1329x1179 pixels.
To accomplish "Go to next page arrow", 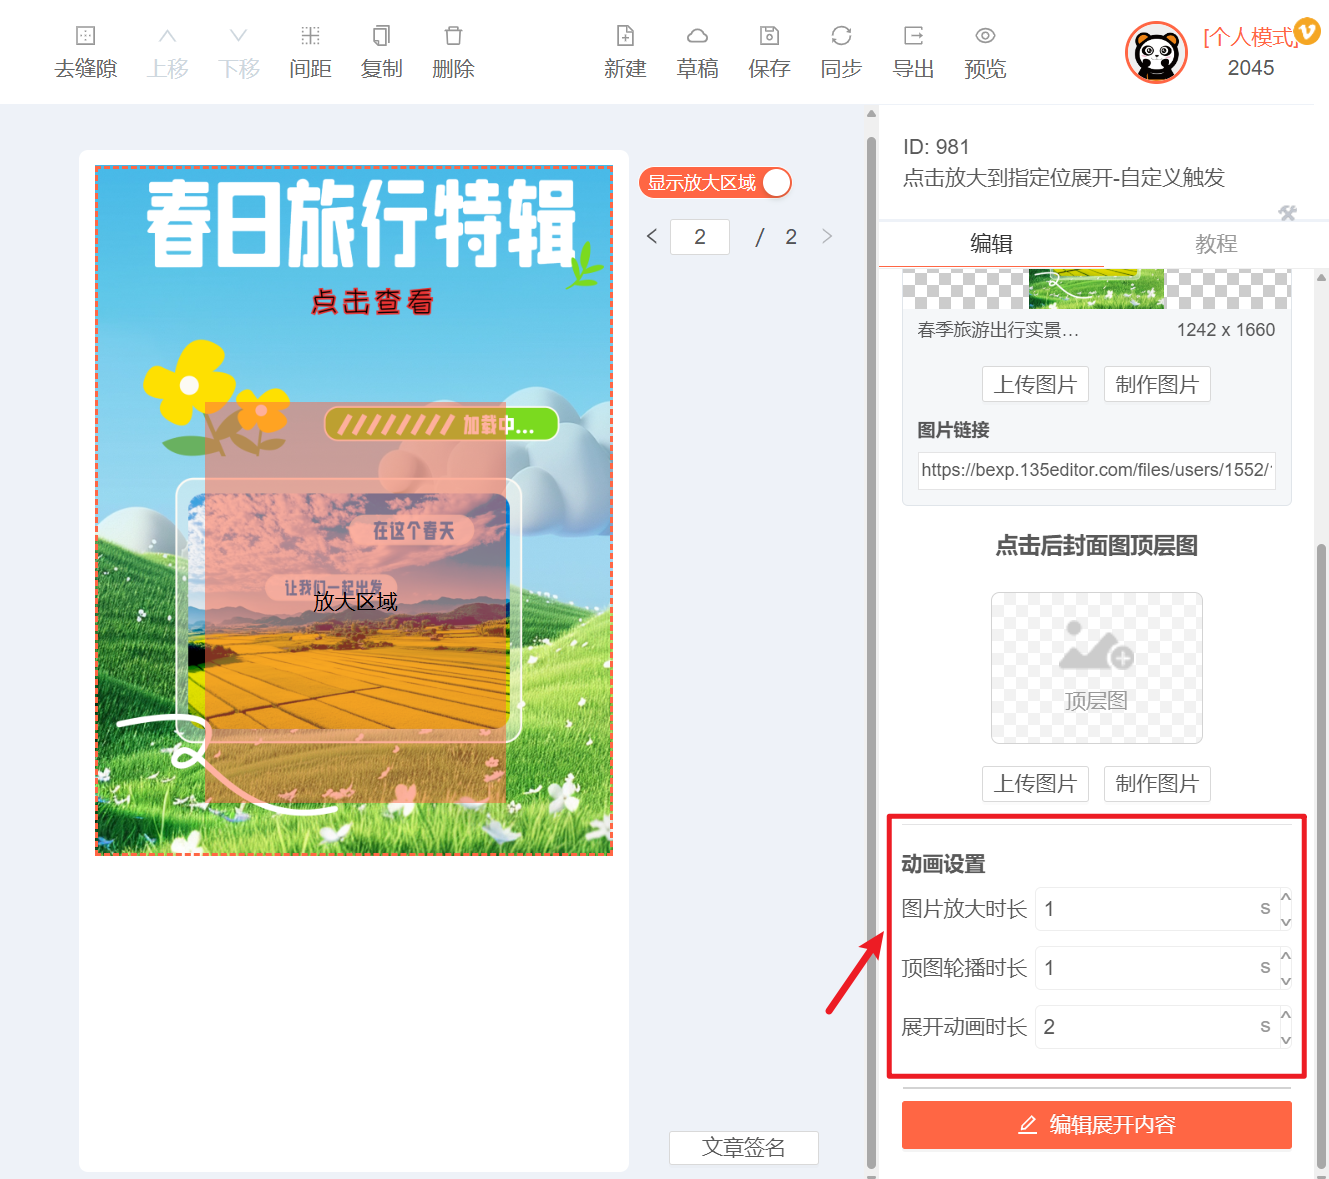I will [x=827, y=237].
